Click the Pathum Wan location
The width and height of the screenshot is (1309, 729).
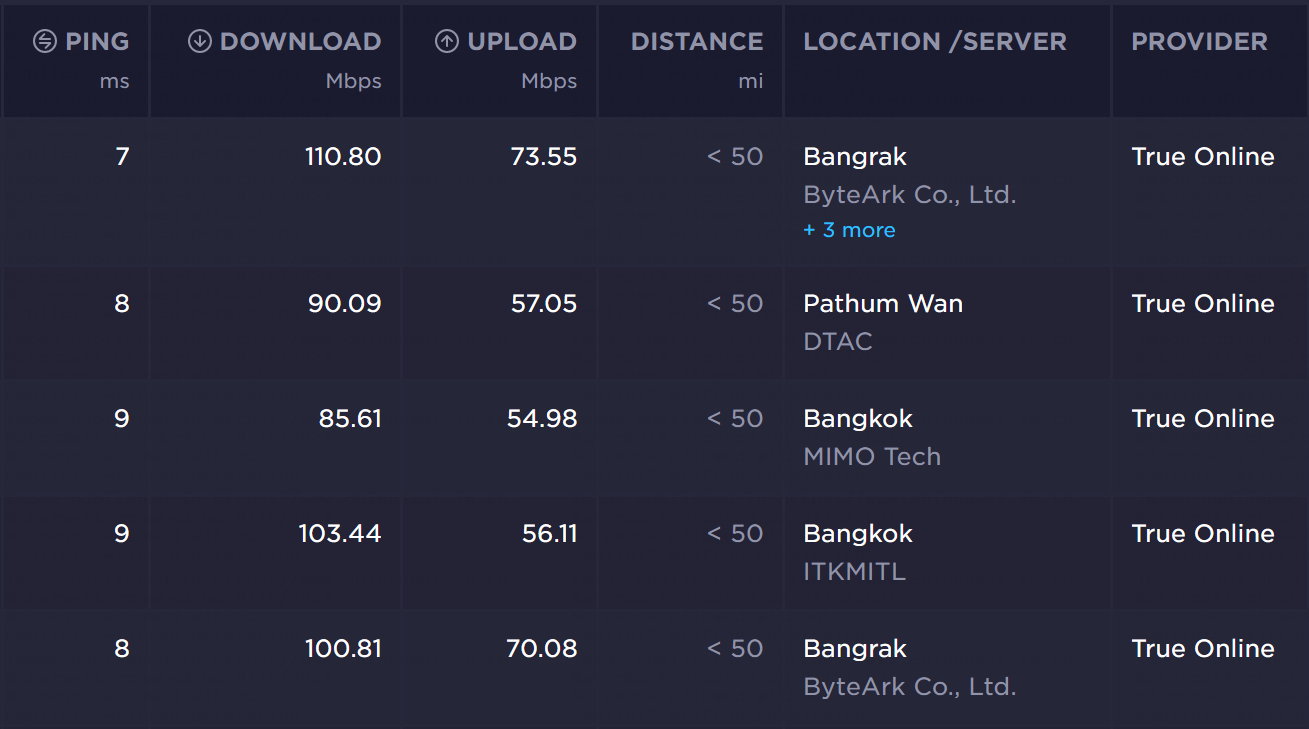click(883, 304)
